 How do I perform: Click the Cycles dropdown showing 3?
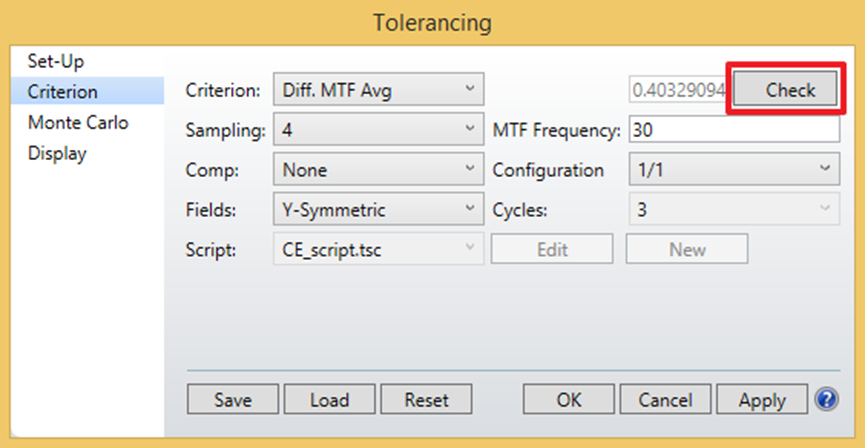tap(733, 210)
